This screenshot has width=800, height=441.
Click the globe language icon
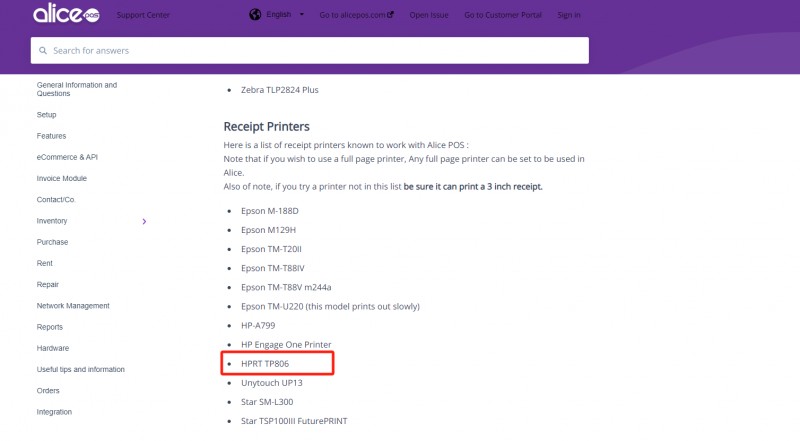pos(255,15)
